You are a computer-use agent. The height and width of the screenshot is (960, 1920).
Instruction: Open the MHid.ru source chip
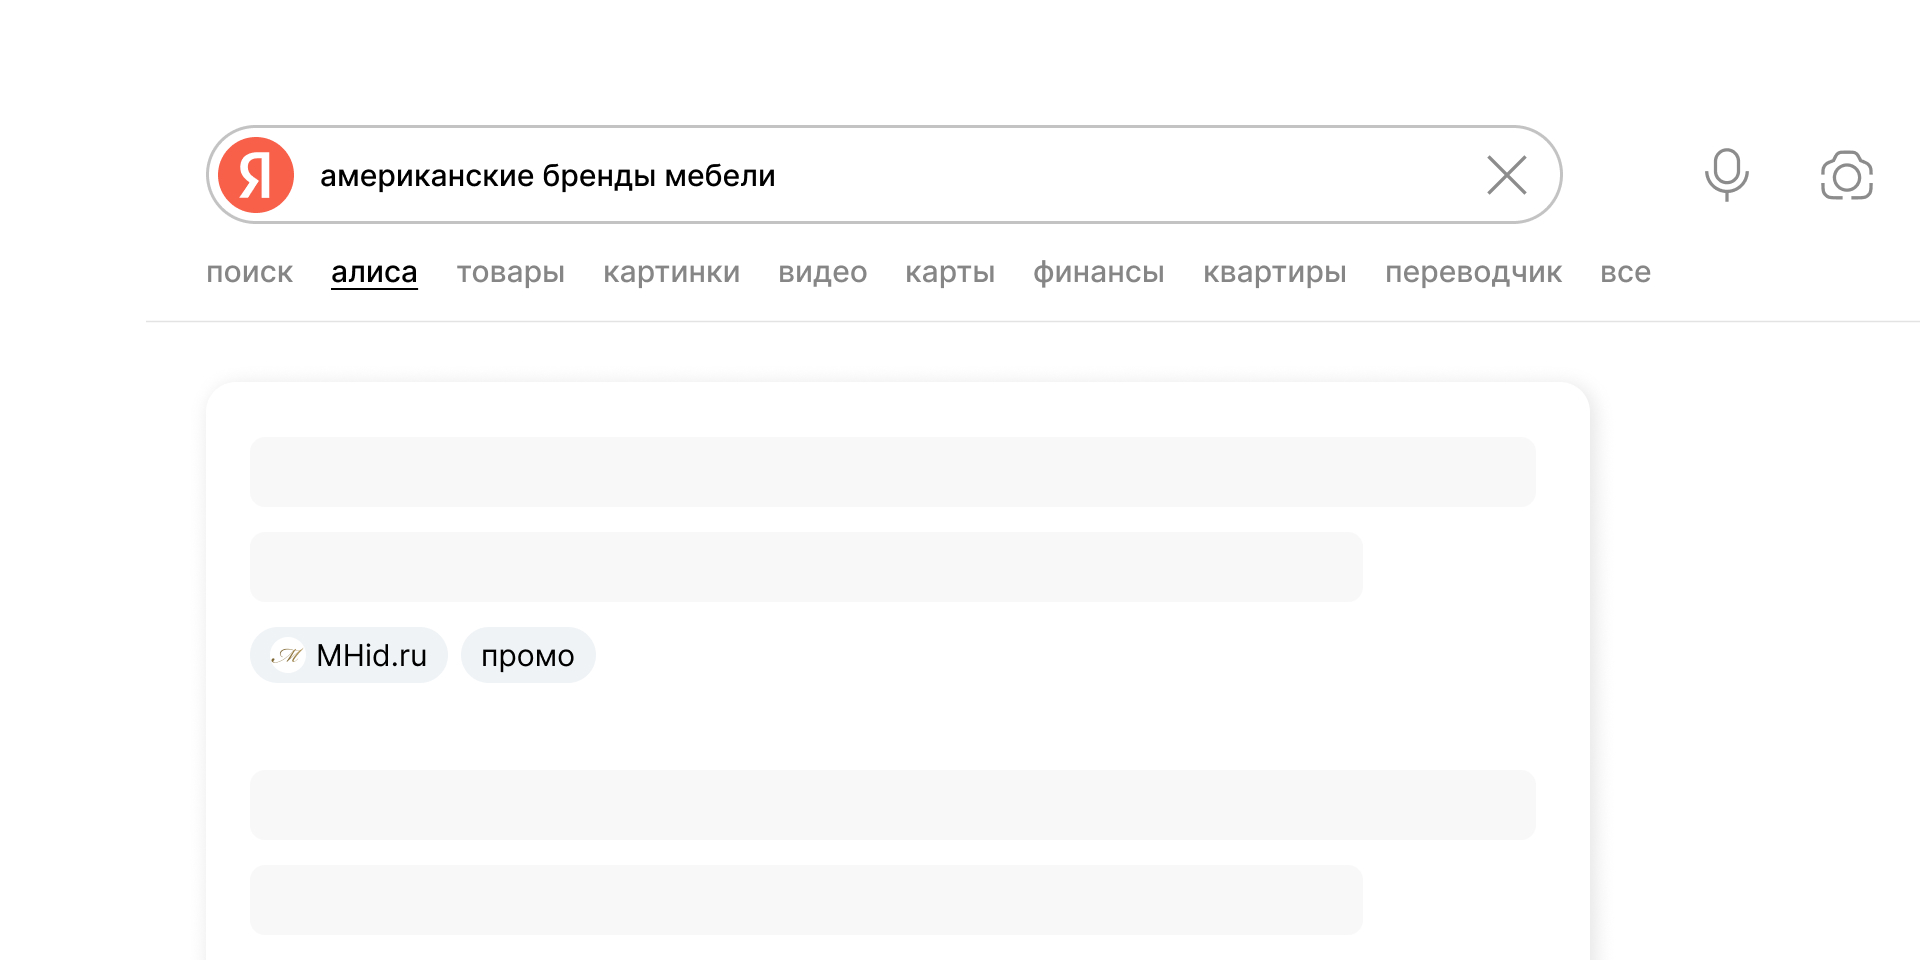click(348, 655)
